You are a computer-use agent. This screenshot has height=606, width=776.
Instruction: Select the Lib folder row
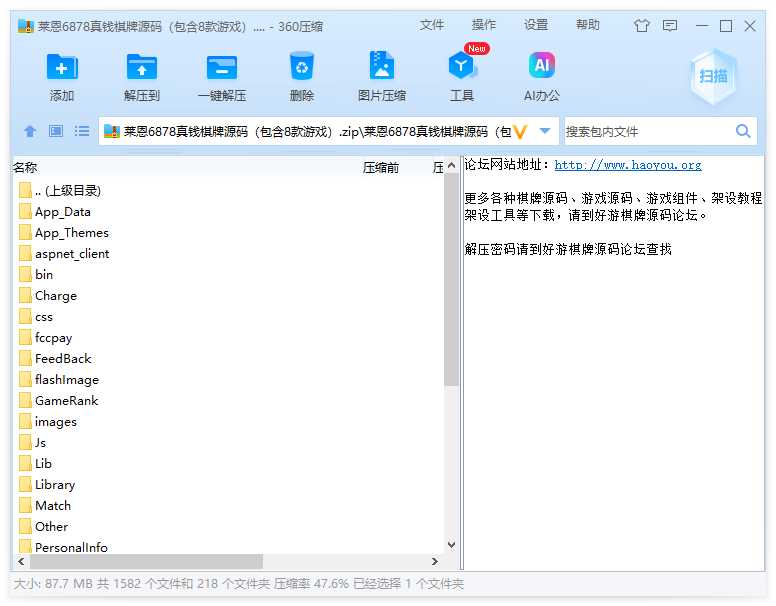[x=230, y=463]
